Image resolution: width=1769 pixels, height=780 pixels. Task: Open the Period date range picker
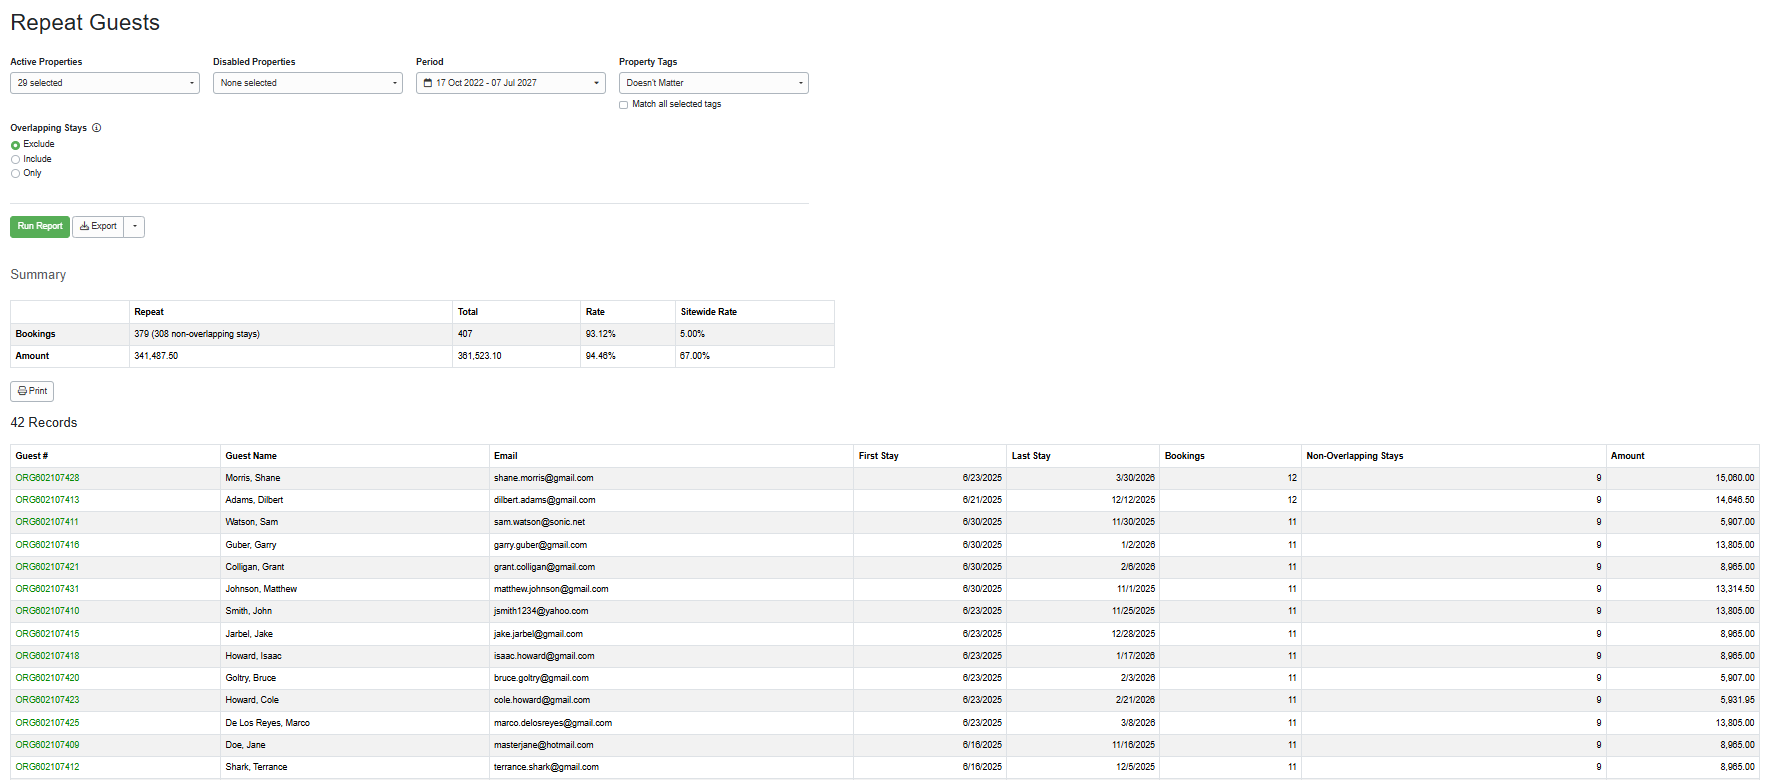pos(511,83)
